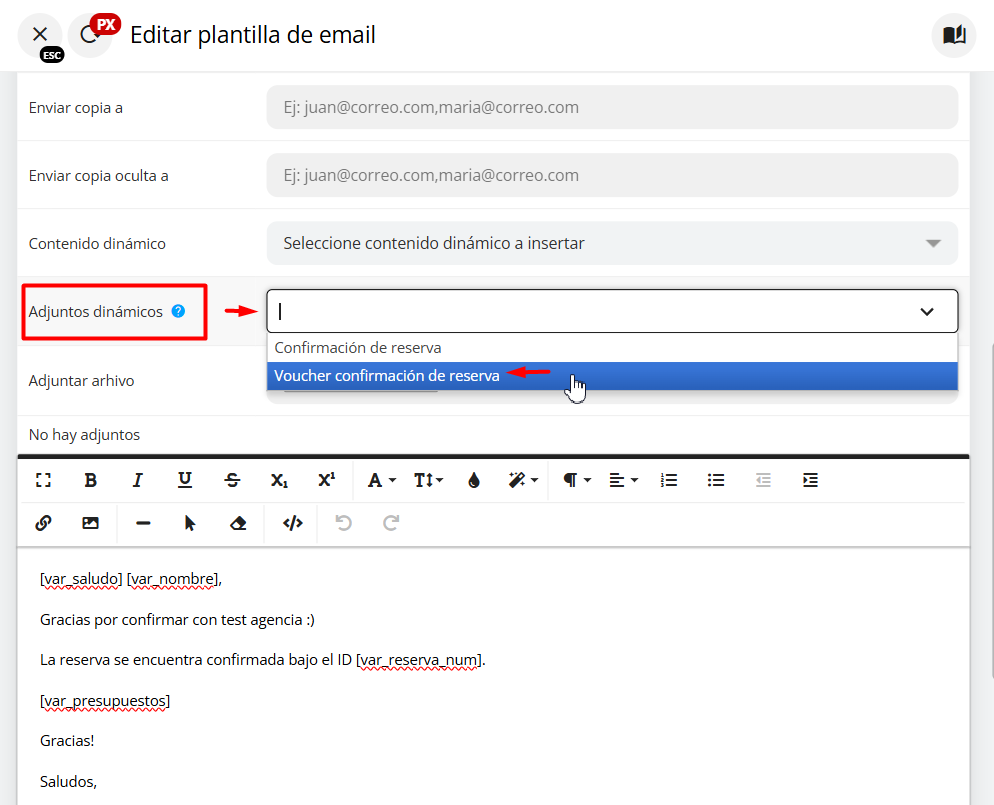Open help tooltip beside Adjuntos dinámicos
Screen dimensions: 994x805
178,311
